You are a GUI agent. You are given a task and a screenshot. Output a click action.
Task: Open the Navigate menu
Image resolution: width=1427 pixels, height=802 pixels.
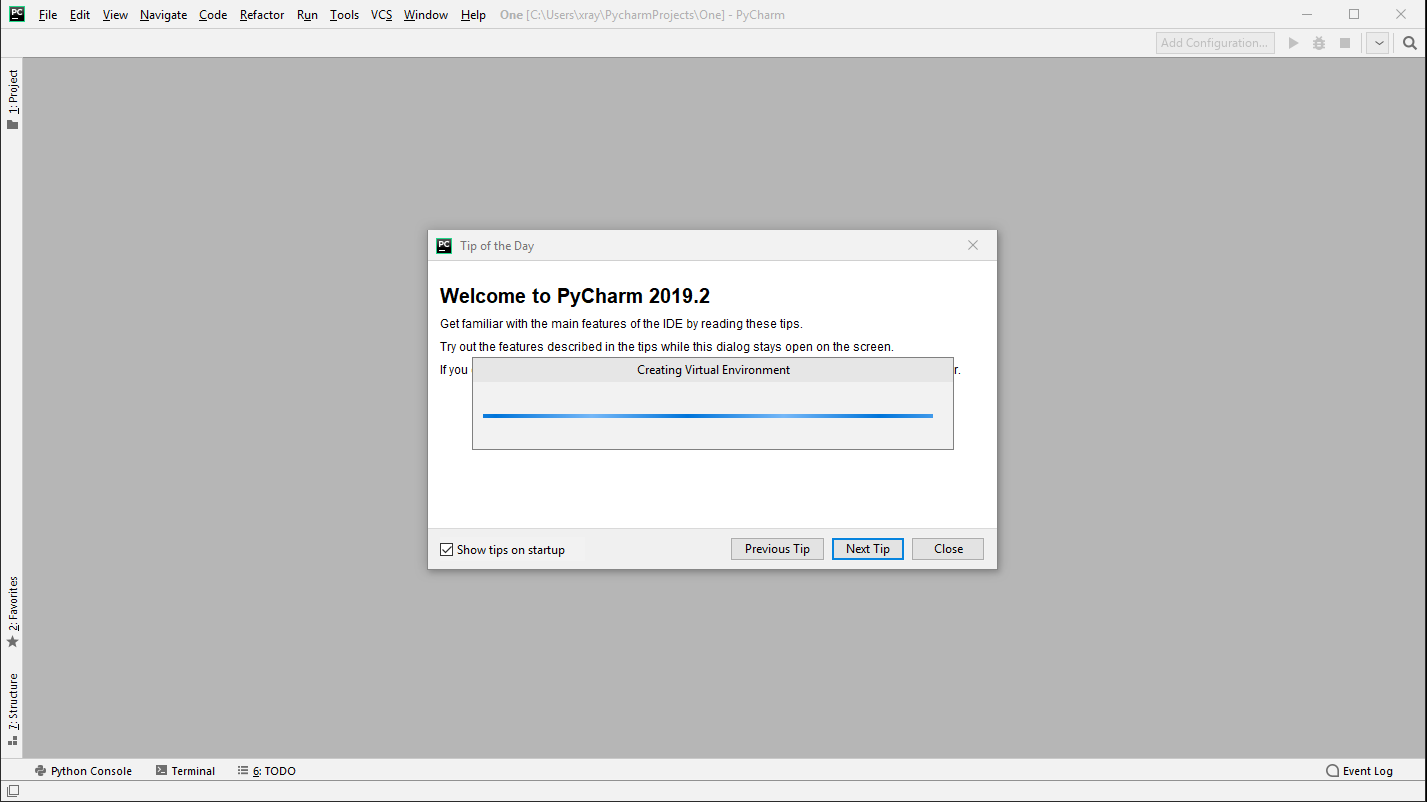tap(163, 15)
